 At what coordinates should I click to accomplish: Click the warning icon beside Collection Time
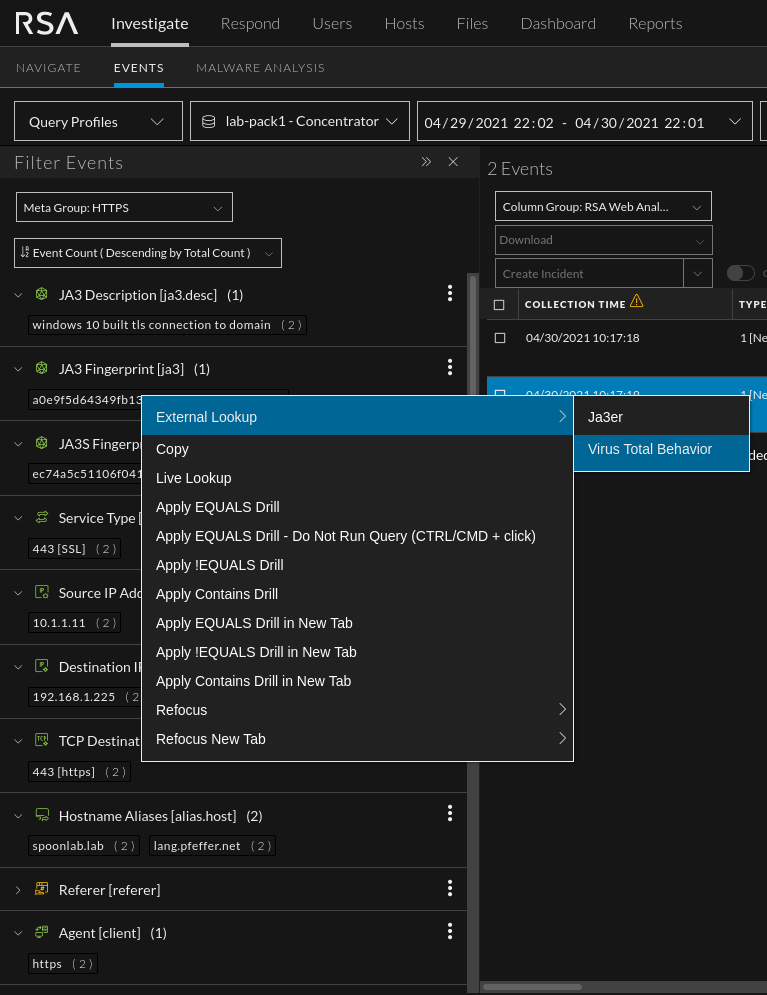click(637, 302)
